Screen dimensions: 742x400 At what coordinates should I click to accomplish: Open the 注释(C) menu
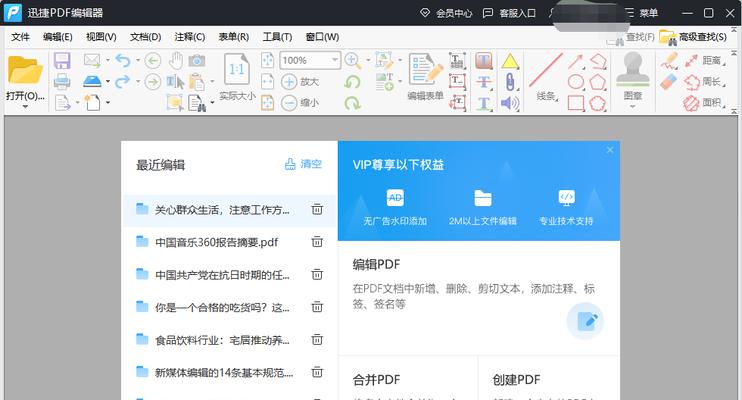click(x=190, y=37)
